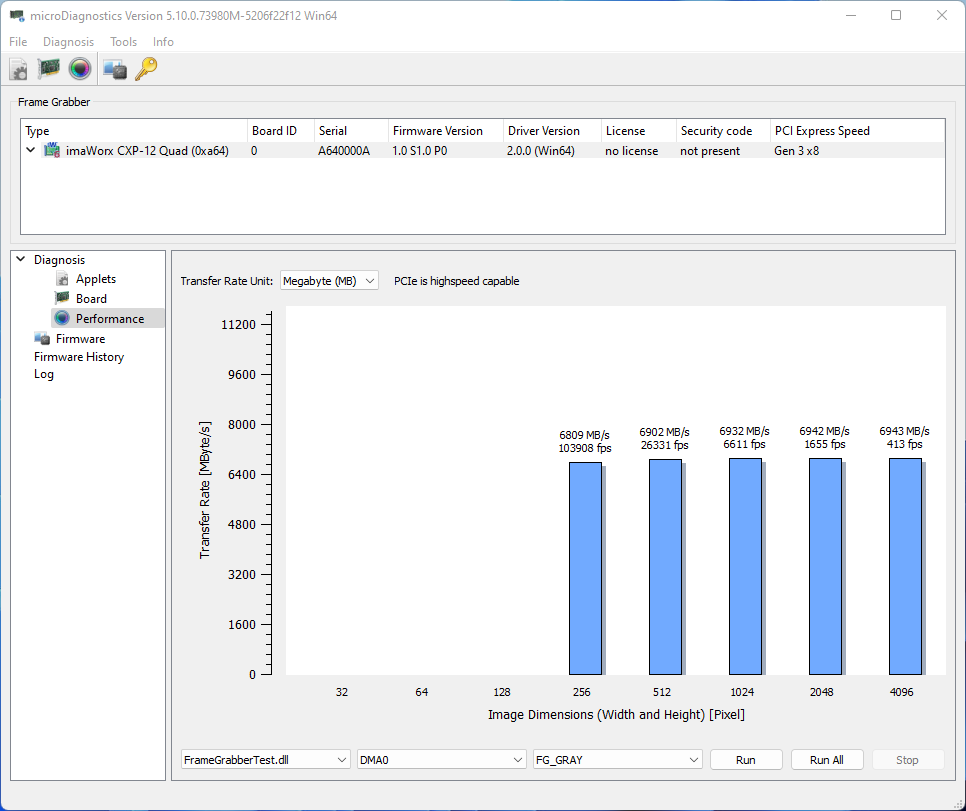Expand the DMA0 channel dropdown
Image resolution: width=966 pixels, height=811 pixels.
441,760
